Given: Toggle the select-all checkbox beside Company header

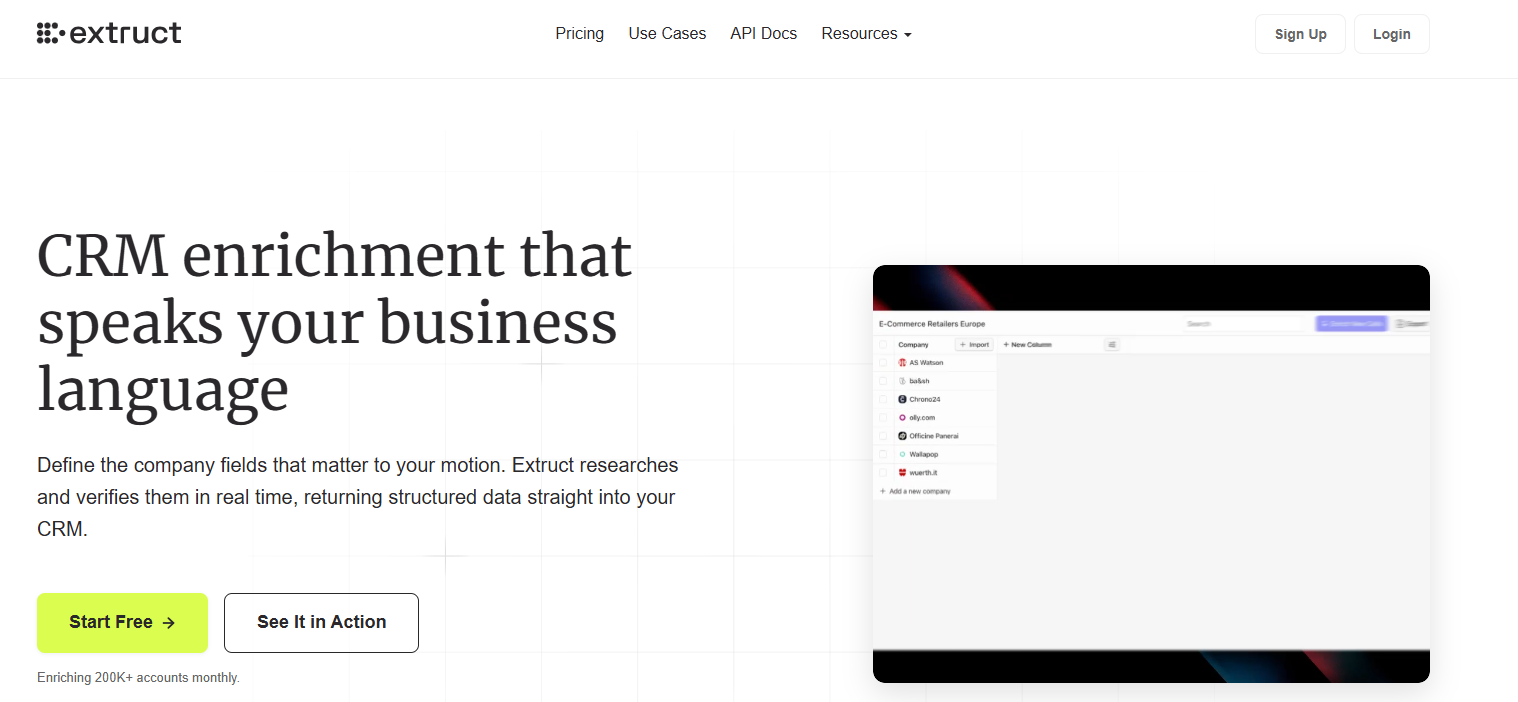Looking at the screenshot, I should 883,344.
